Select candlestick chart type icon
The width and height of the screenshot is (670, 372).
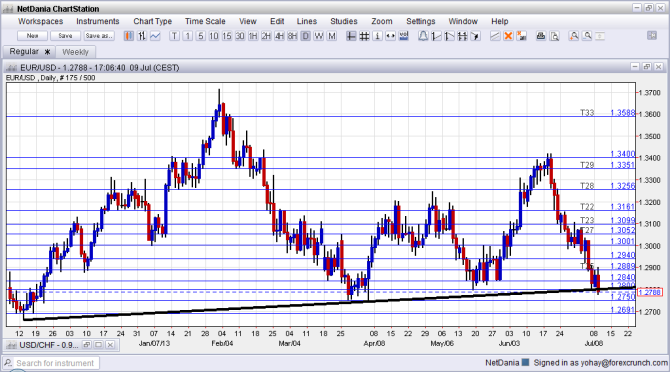(129, 36)
